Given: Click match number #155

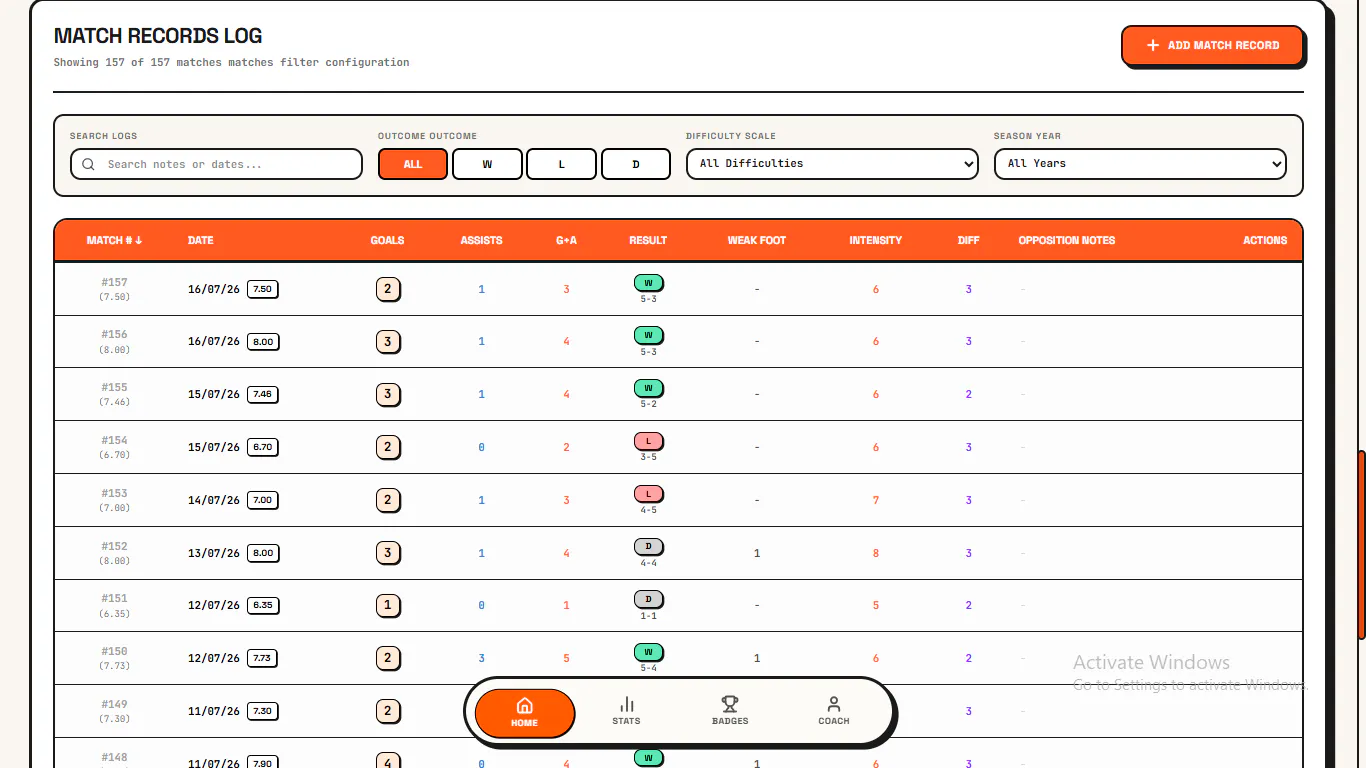Looking at the screenshot, I should pyautogui.click(x=114, y=388).
